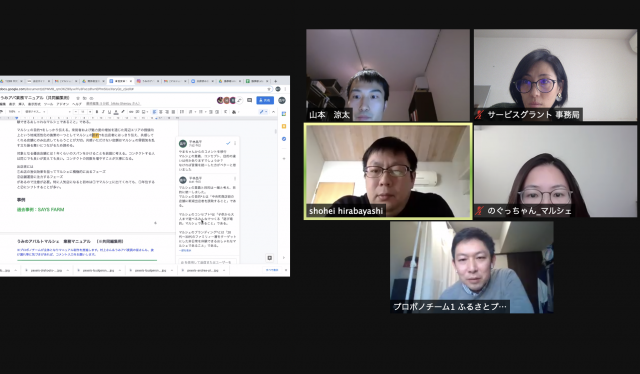Viewport: 640px width, 374px height.
Task: Select the left-align paragraph button
Action: [x=154, y=112]
